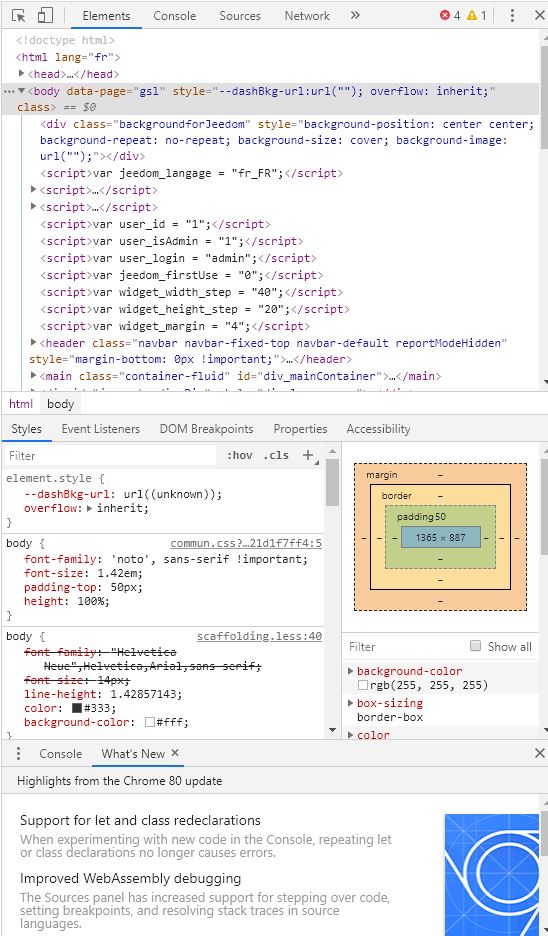Select the user_login admin script line
548x936 pixels.
178,258
